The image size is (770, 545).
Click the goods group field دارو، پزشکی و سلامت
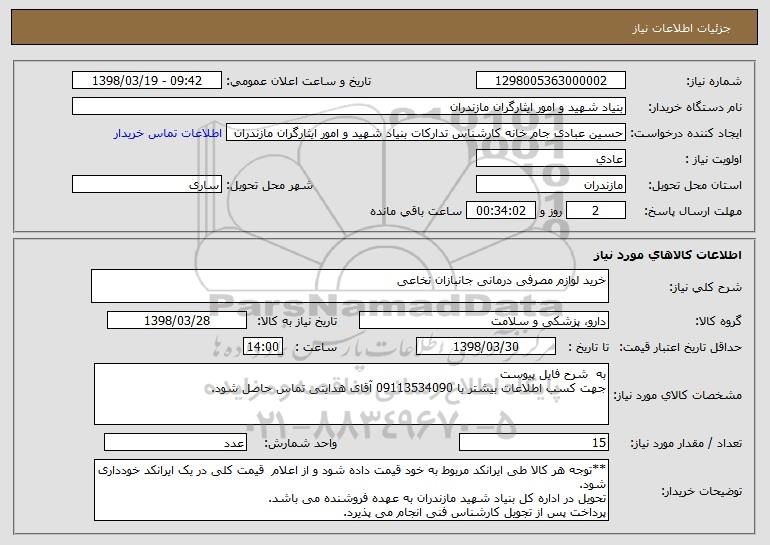click(x=484, y=321)
